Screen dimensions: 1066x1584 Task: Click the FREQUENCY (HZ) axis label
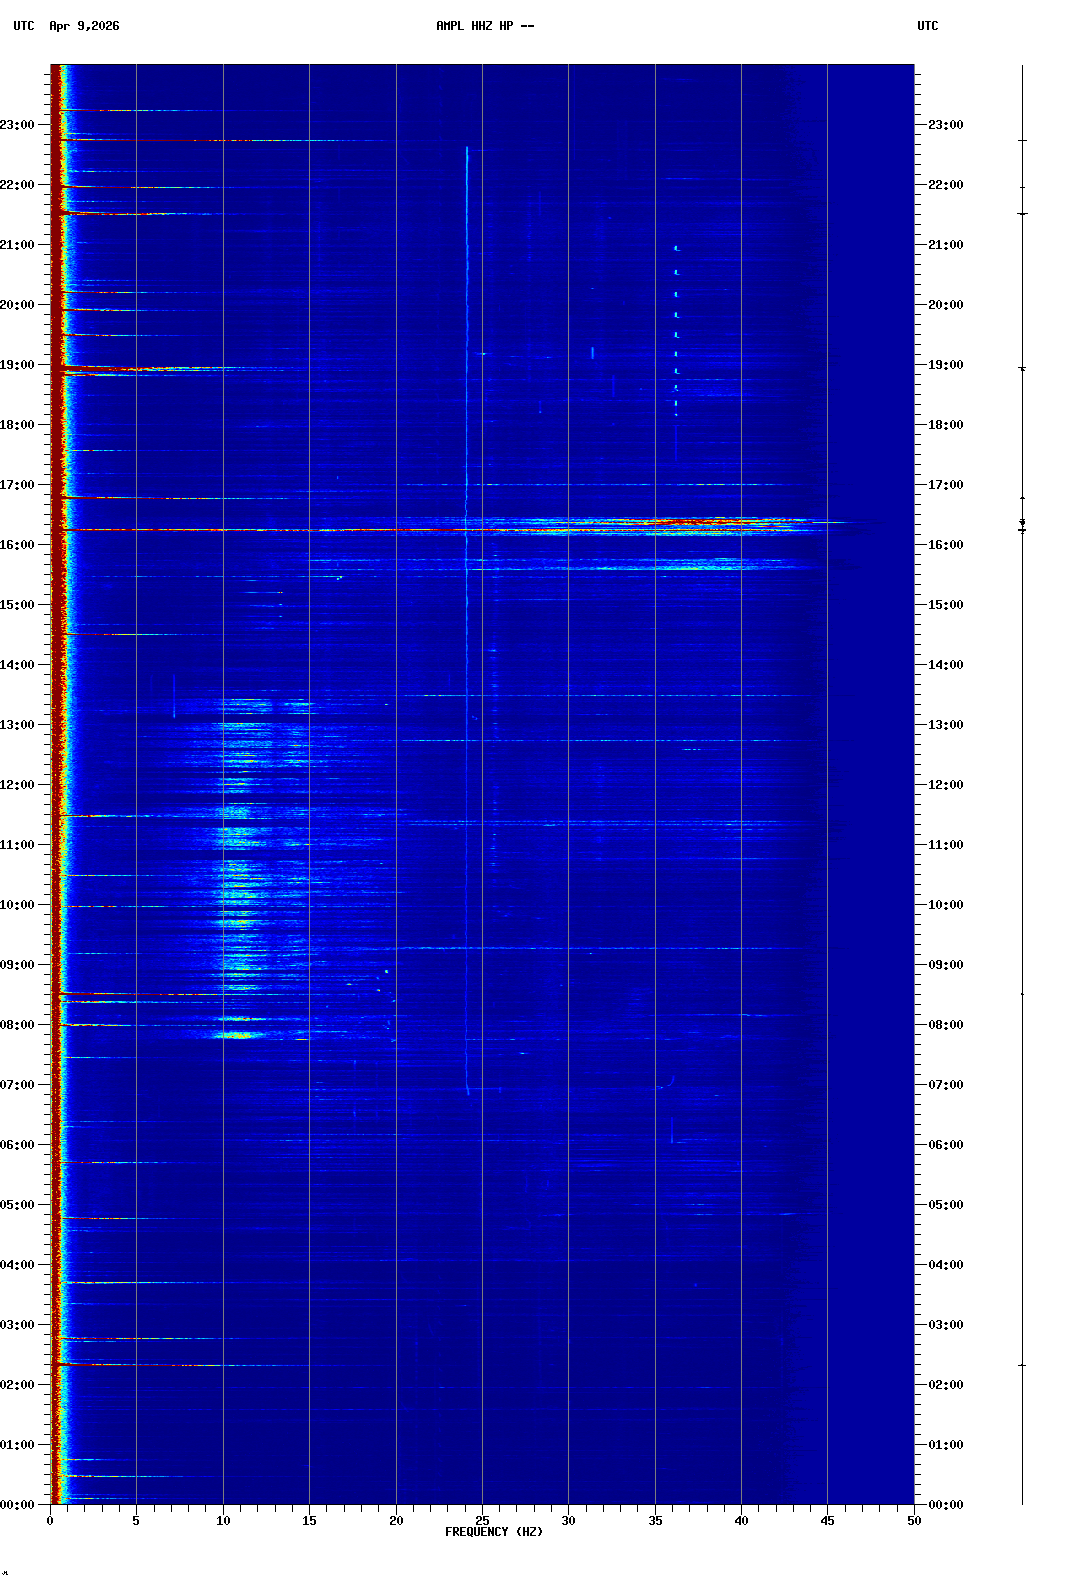[x=493, y=1532]
